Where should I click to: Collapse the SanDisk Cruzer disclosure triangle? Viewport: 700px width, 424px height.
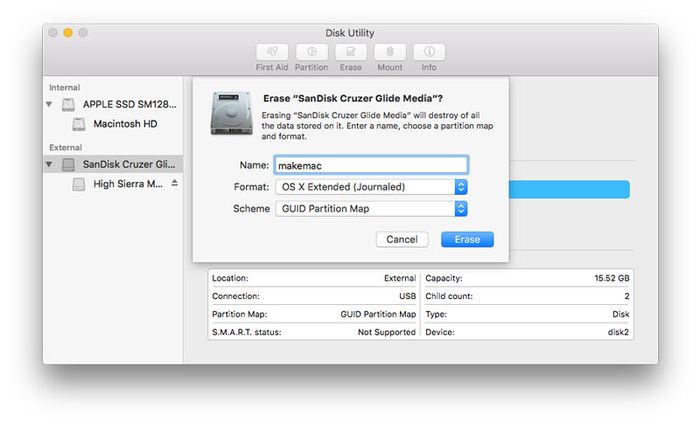pos(49,164)
